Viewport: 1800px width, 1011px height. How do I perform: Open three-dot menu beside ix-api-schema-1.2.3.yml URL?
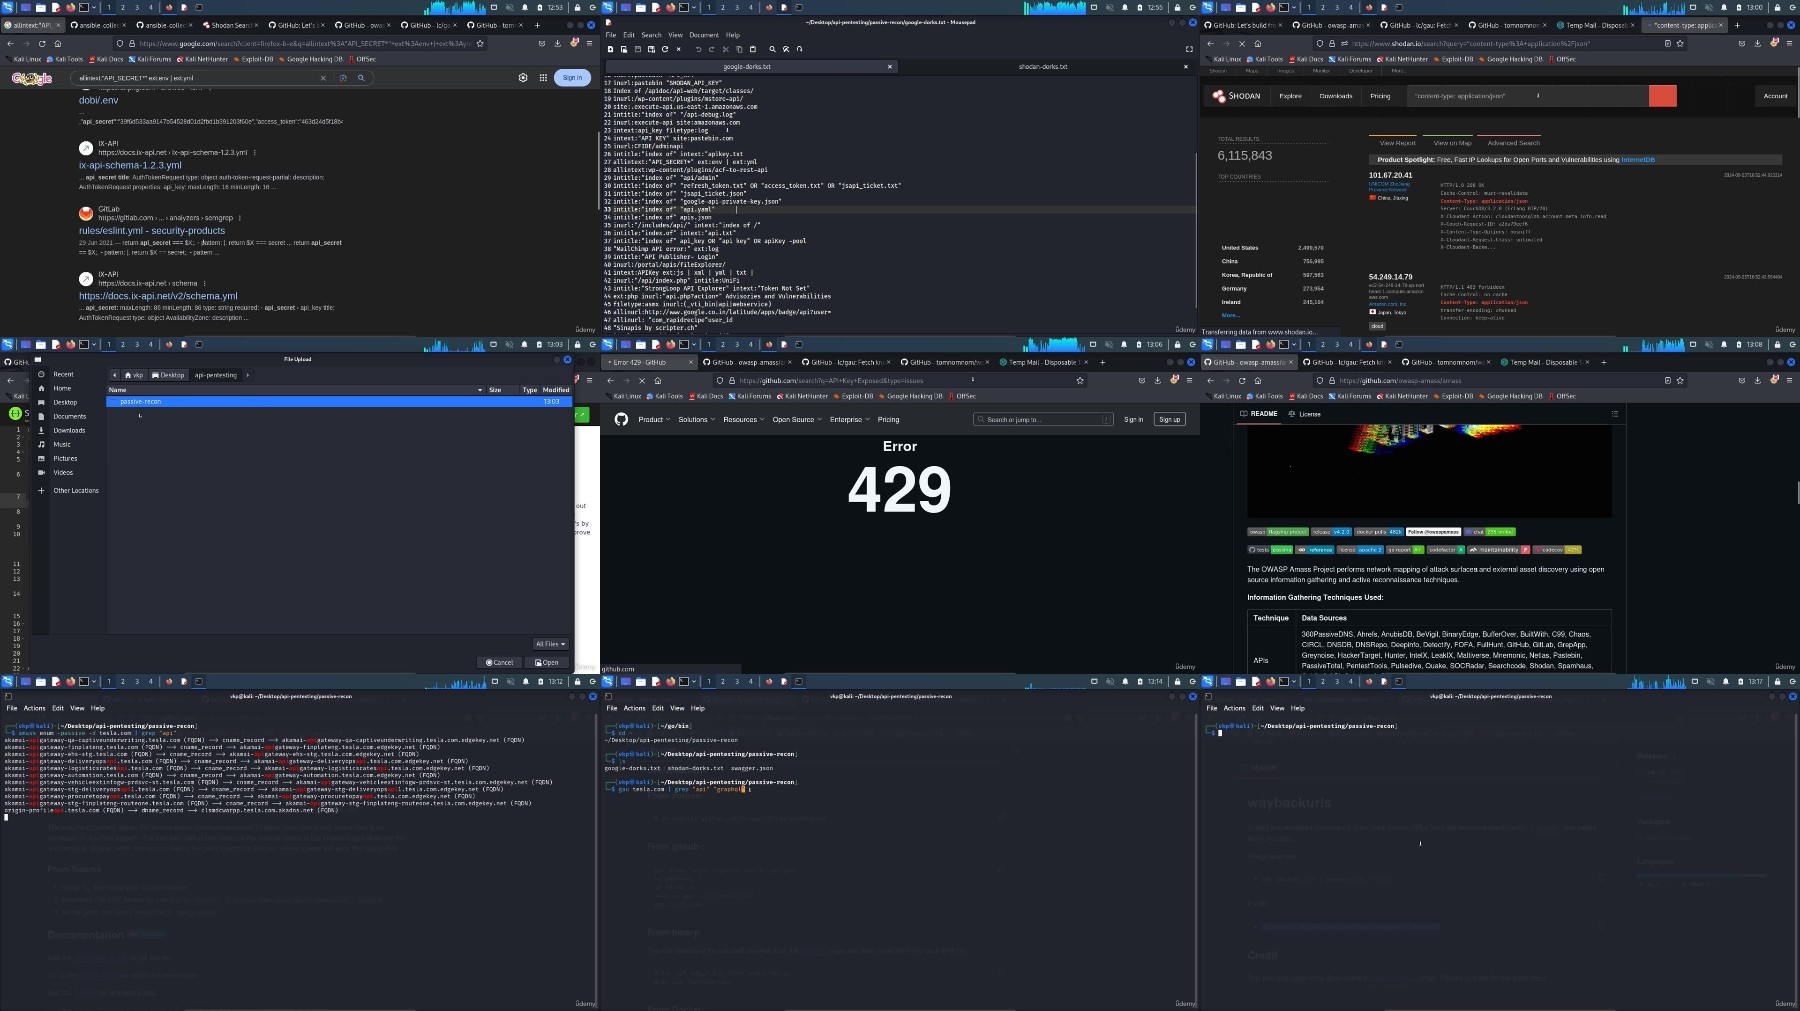[x=255, y=152]
